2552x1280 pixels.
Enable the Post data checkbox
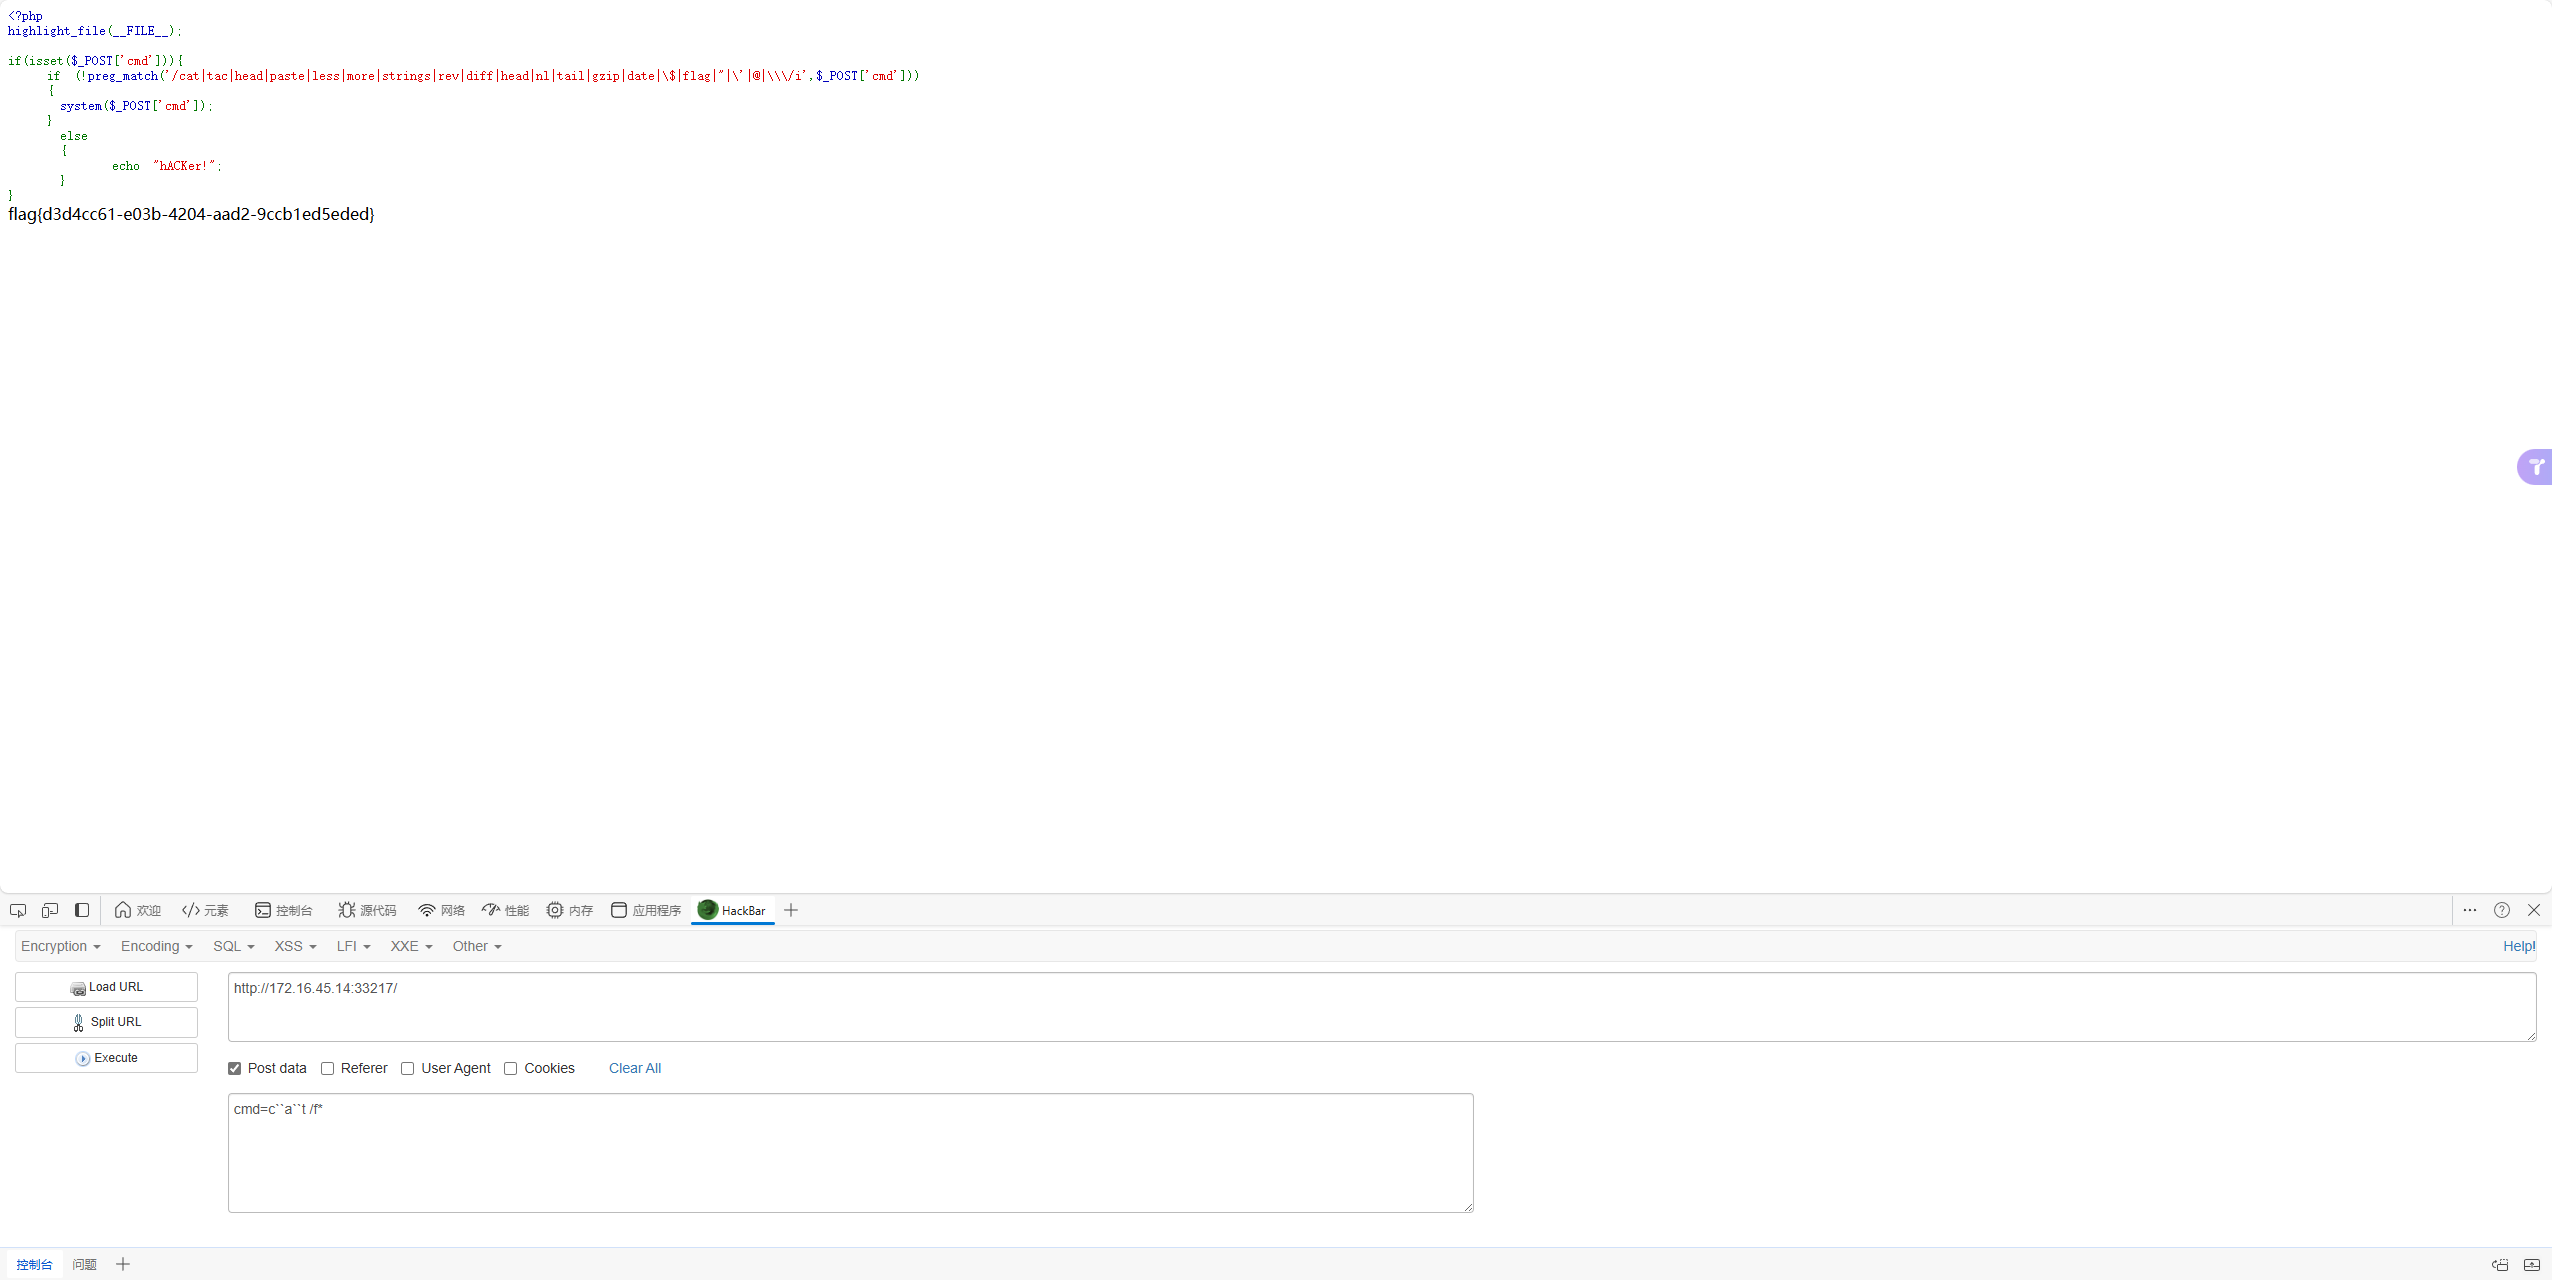tap(233, 1068)
